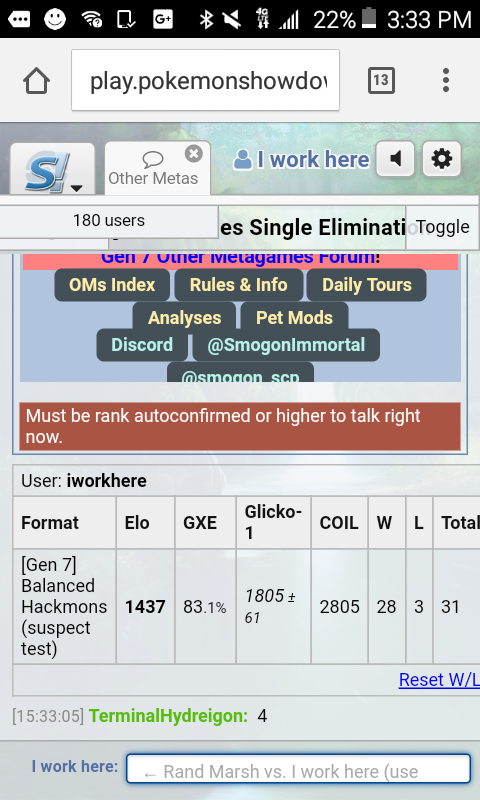Open the OMs Index link
Screen dimensions: 480x800
click(x=112, y=285)
